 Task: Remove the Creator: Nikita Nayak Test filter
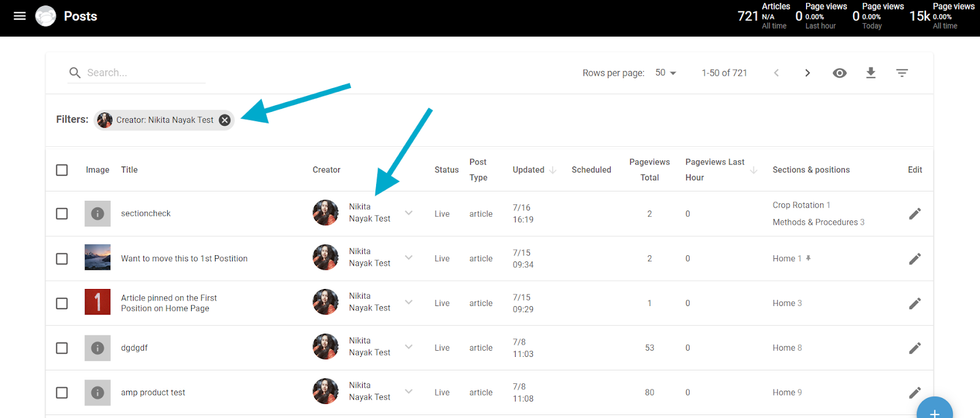pyautogui.click(x=225, y=120)
